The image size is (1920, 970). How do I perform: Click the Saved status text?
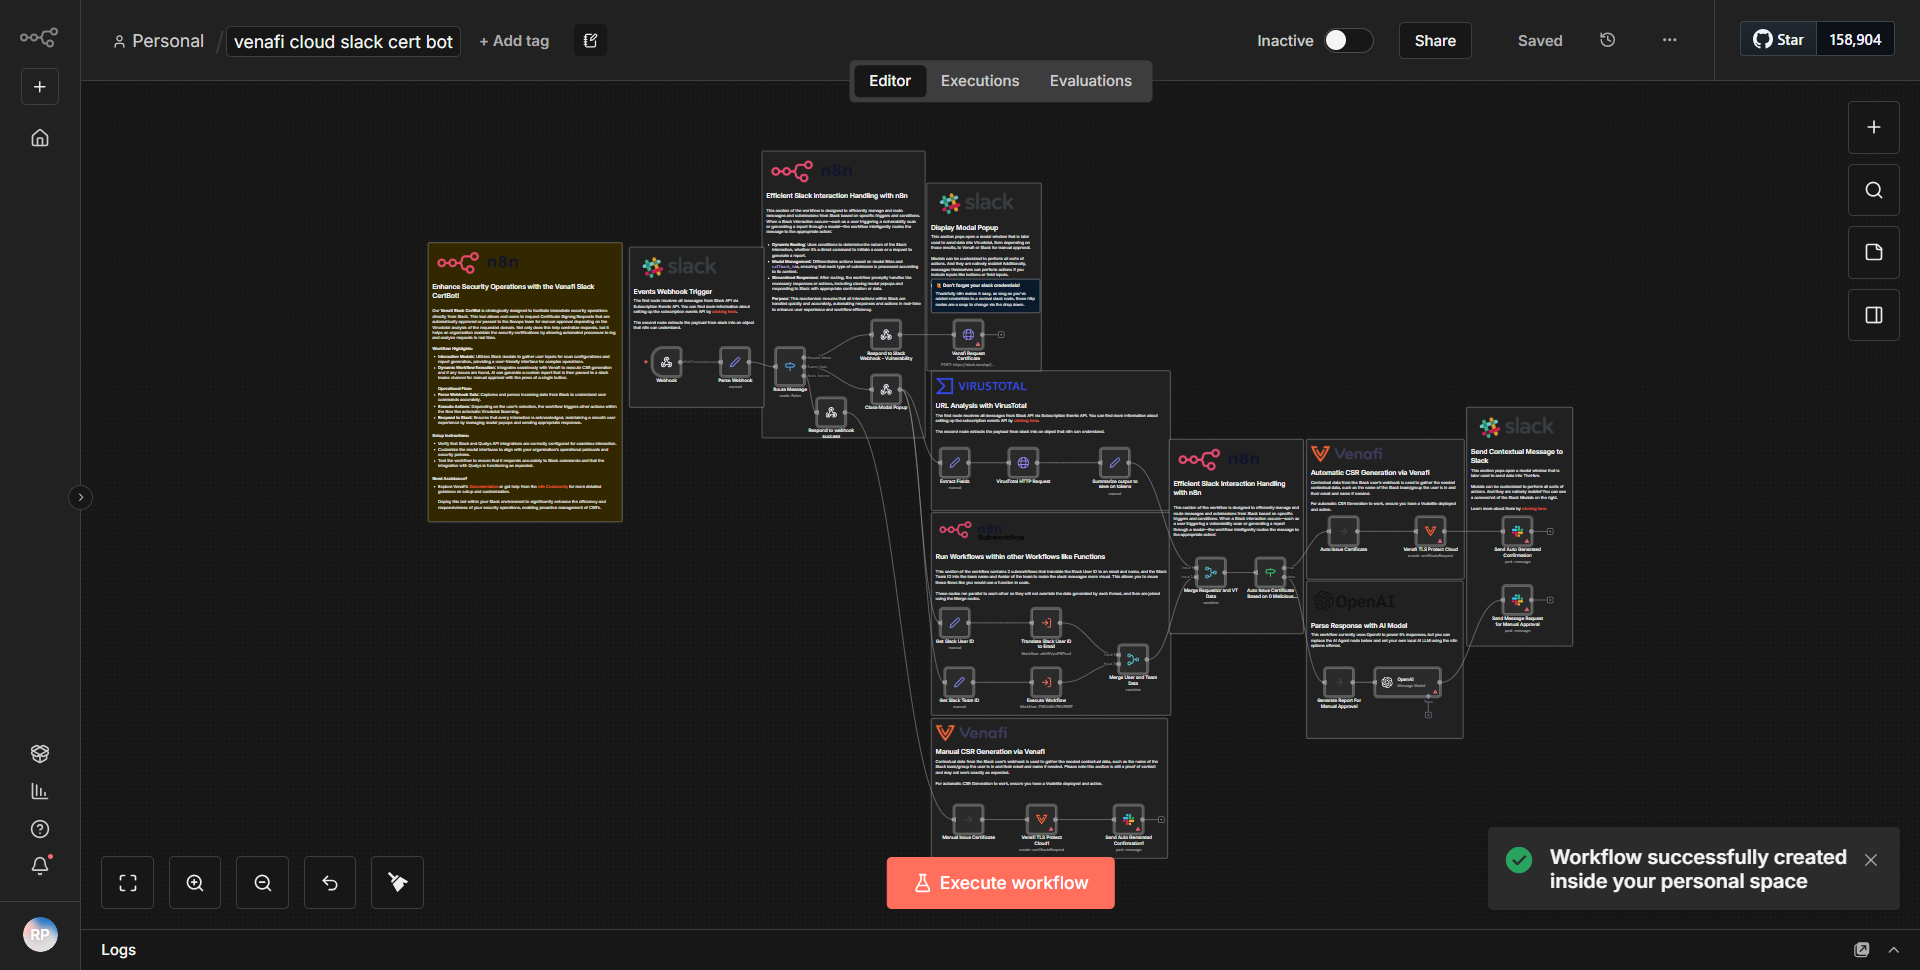(x=1540, y=41)
